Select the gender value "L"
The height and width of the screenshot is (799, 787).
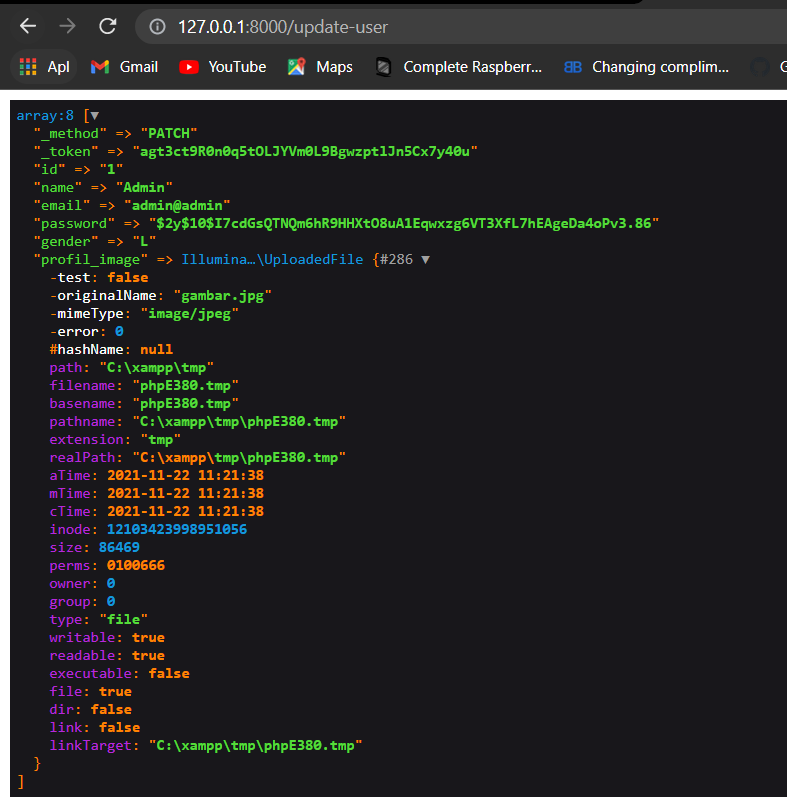(144, 242)
